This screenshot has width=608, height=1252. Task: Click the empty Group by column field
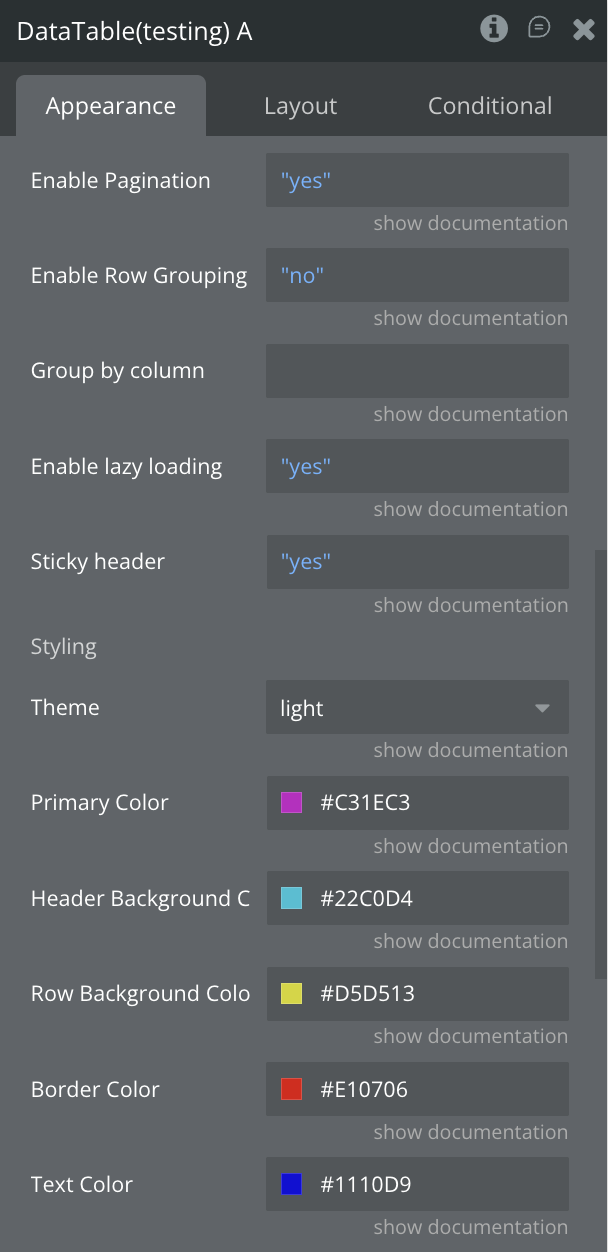(417, 371)
